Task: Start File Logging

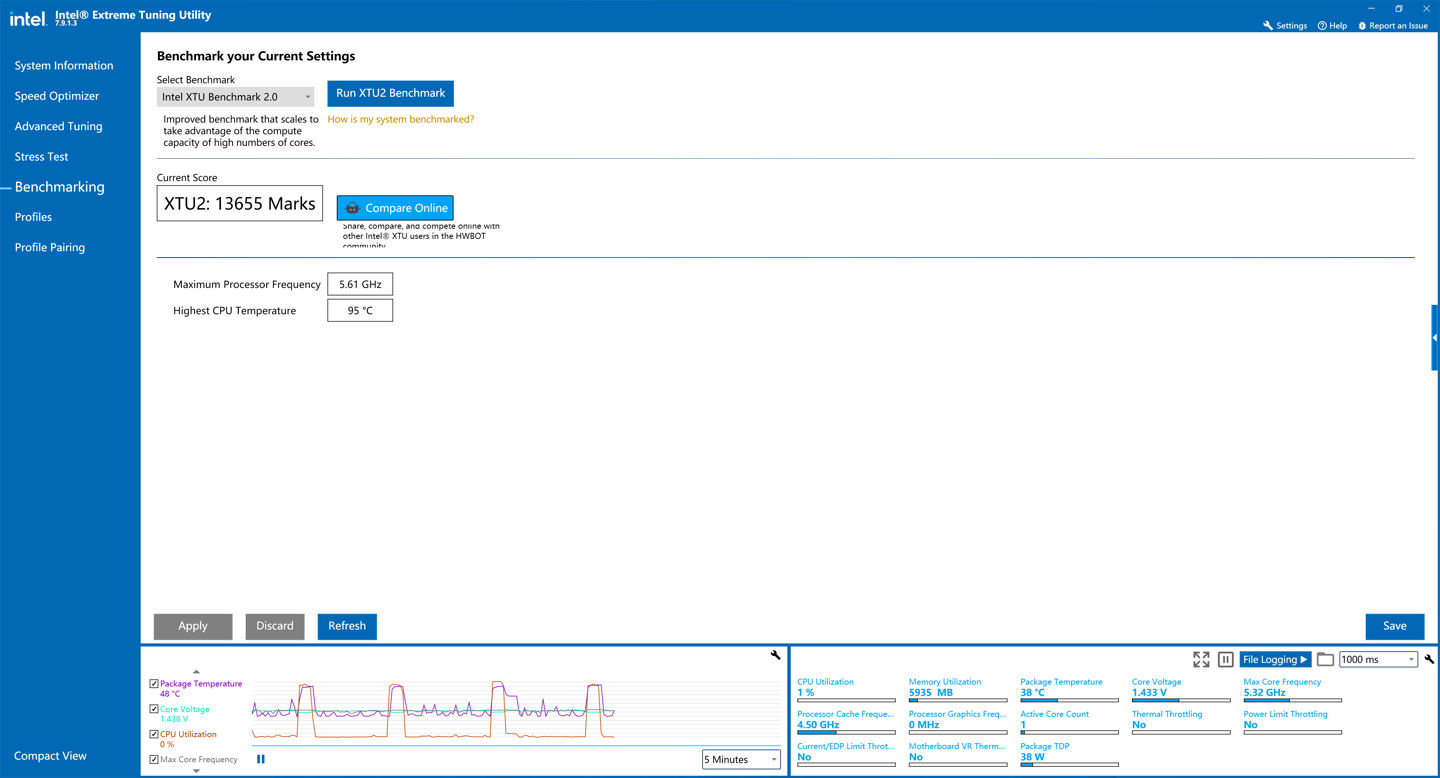Action: (1275, 659)
